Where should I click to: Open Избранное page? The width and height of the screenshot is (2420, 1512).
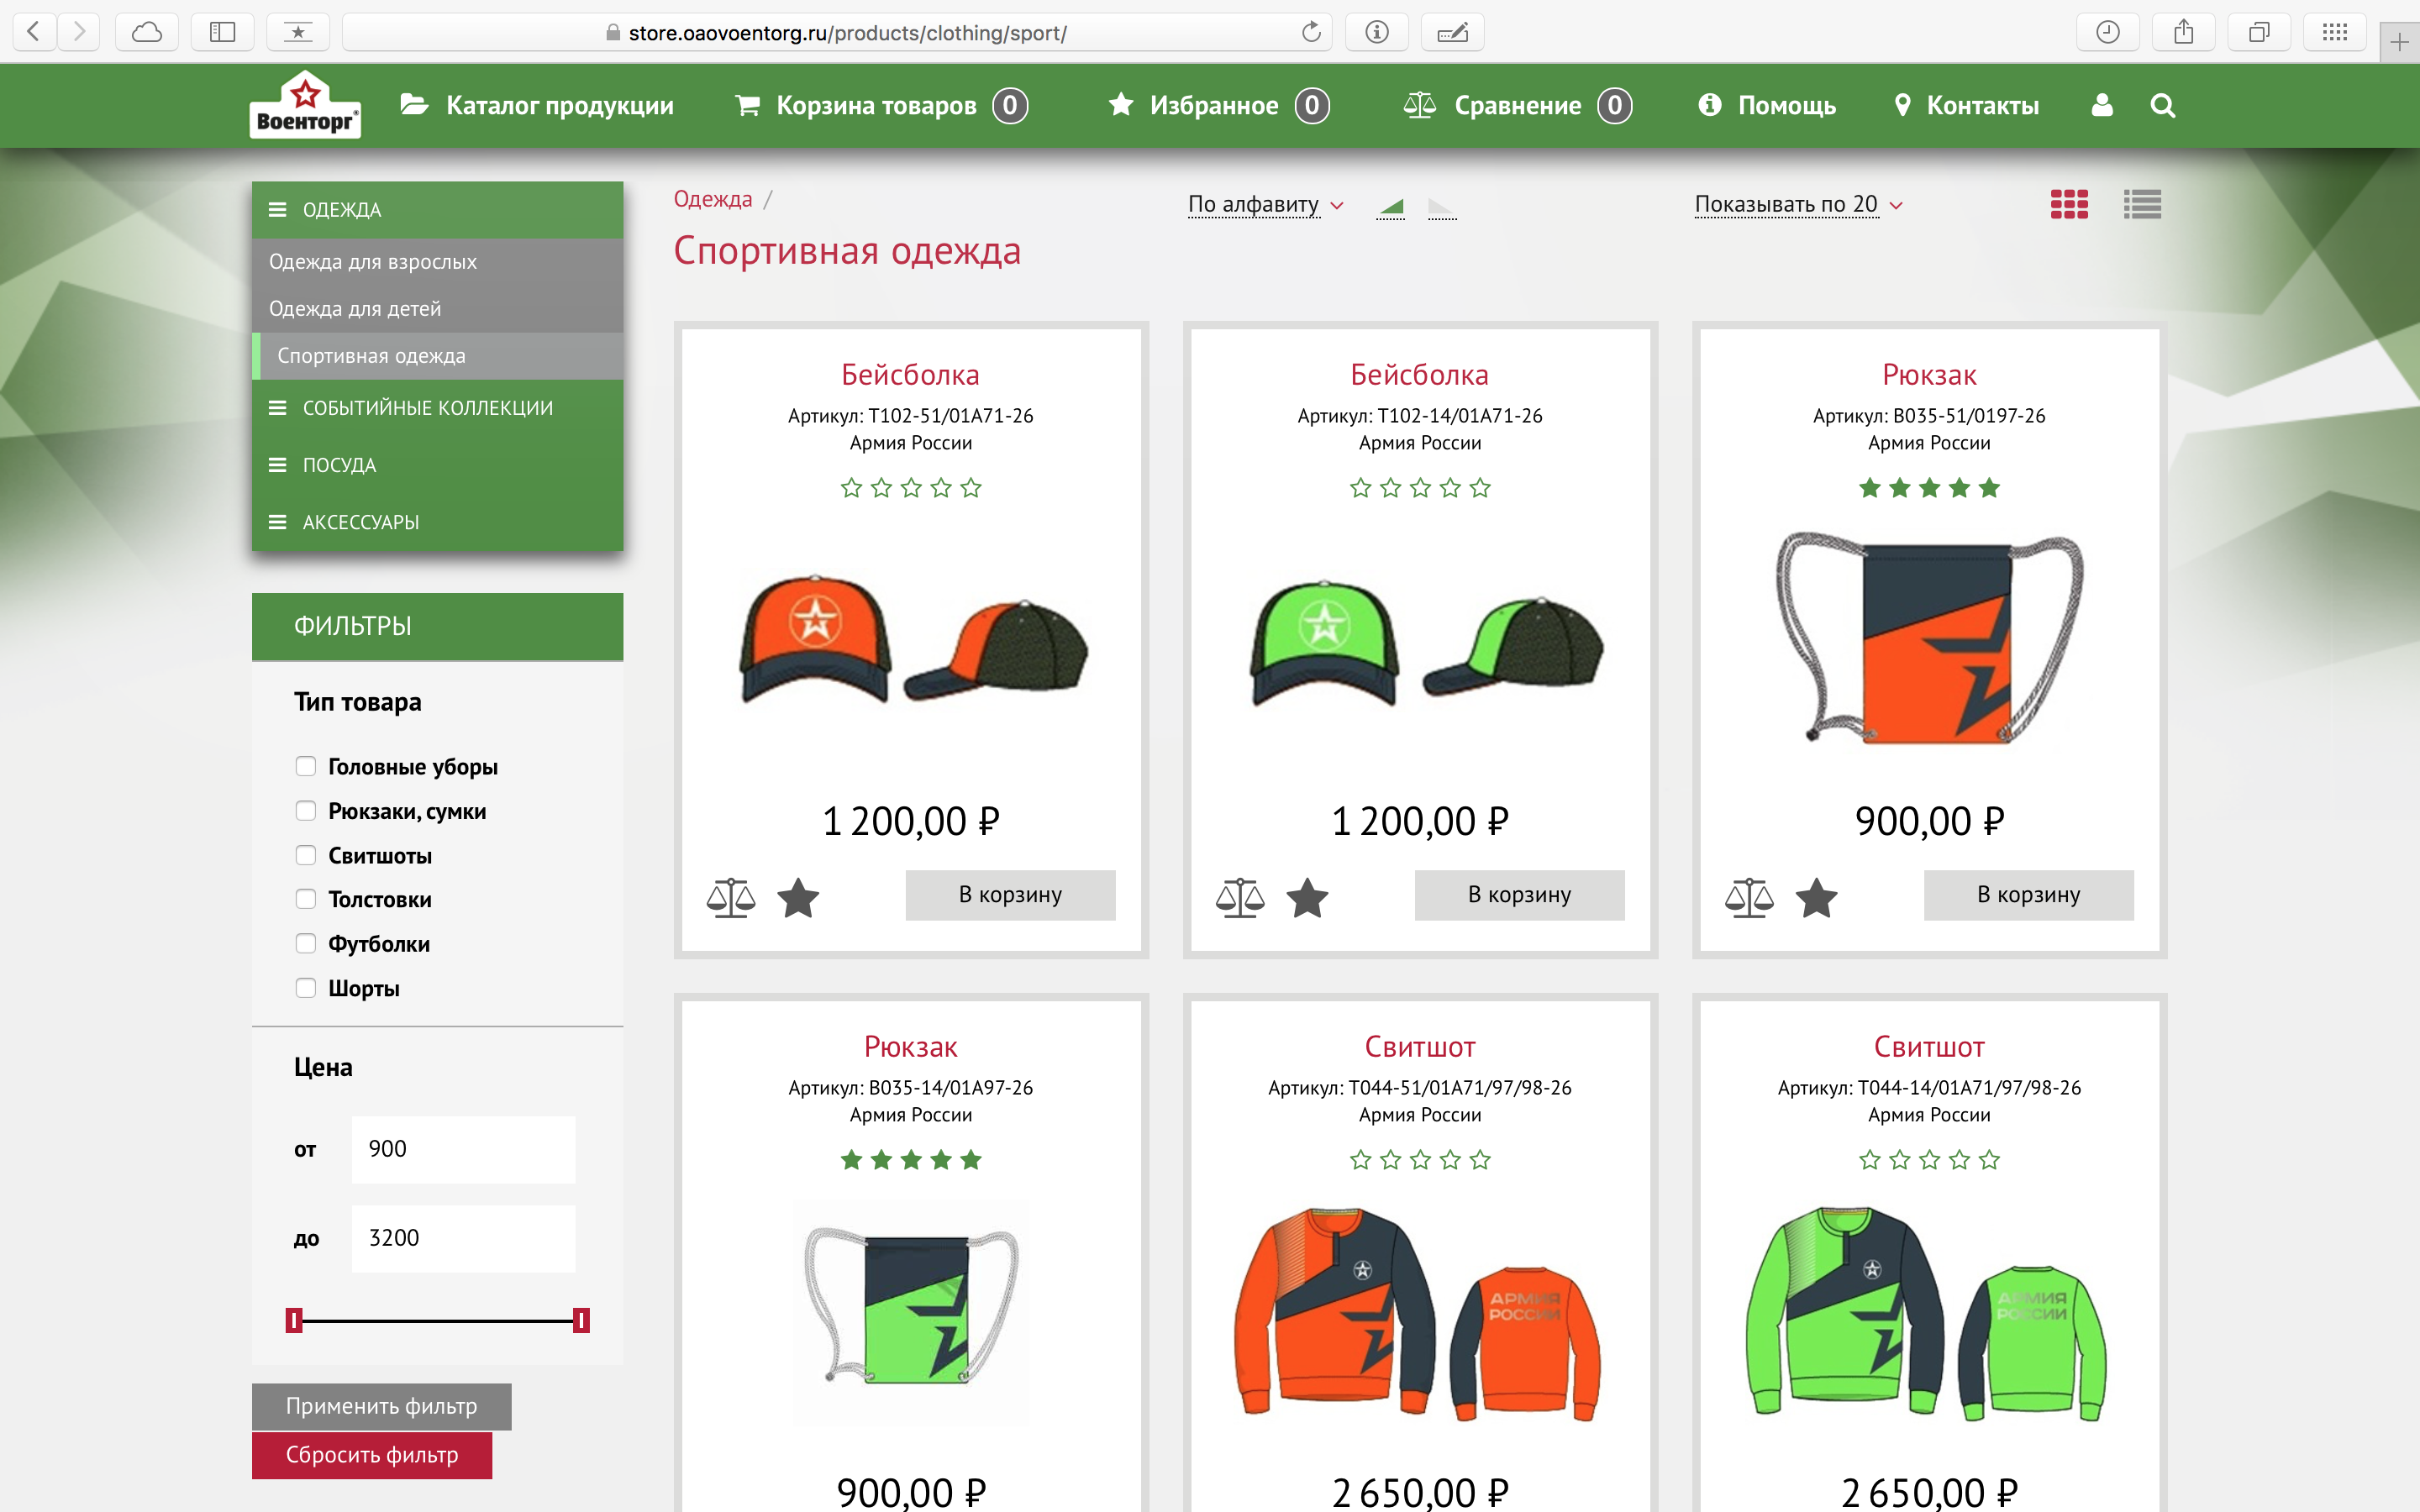pyautogui.click(x=1219, y=105)
